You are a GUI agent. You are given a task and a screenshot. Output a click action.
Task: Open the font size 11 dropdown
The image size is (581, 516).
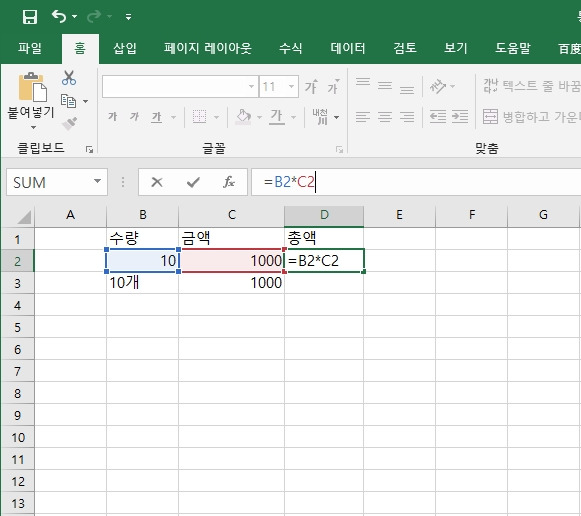click(292, 87)
